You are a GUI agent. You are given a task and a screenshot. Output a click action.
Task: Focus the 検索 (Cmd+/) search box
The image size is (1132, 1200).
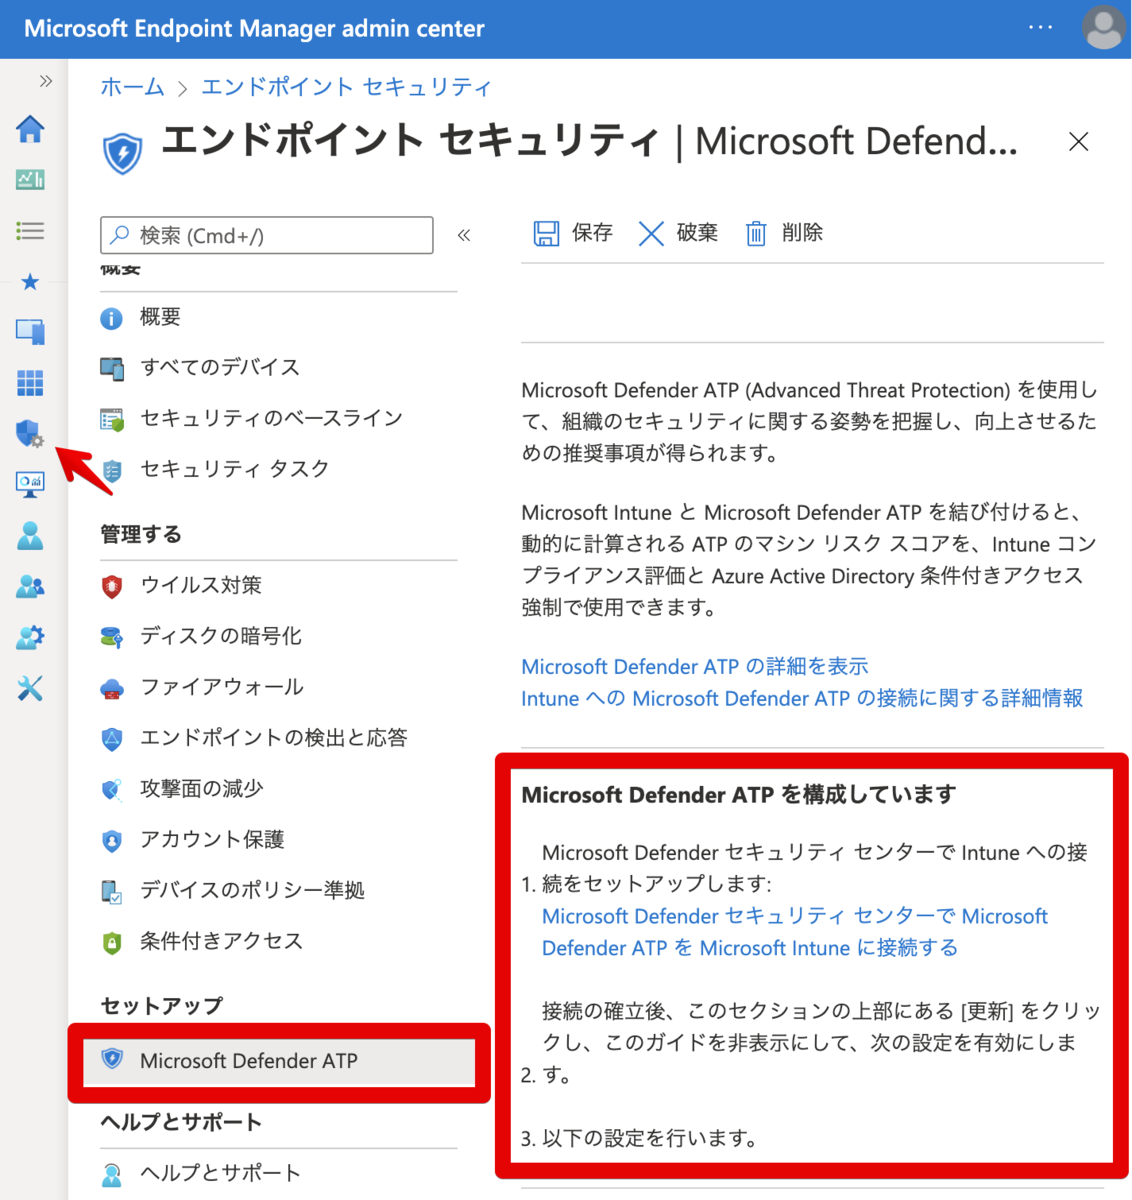point(267,235)
